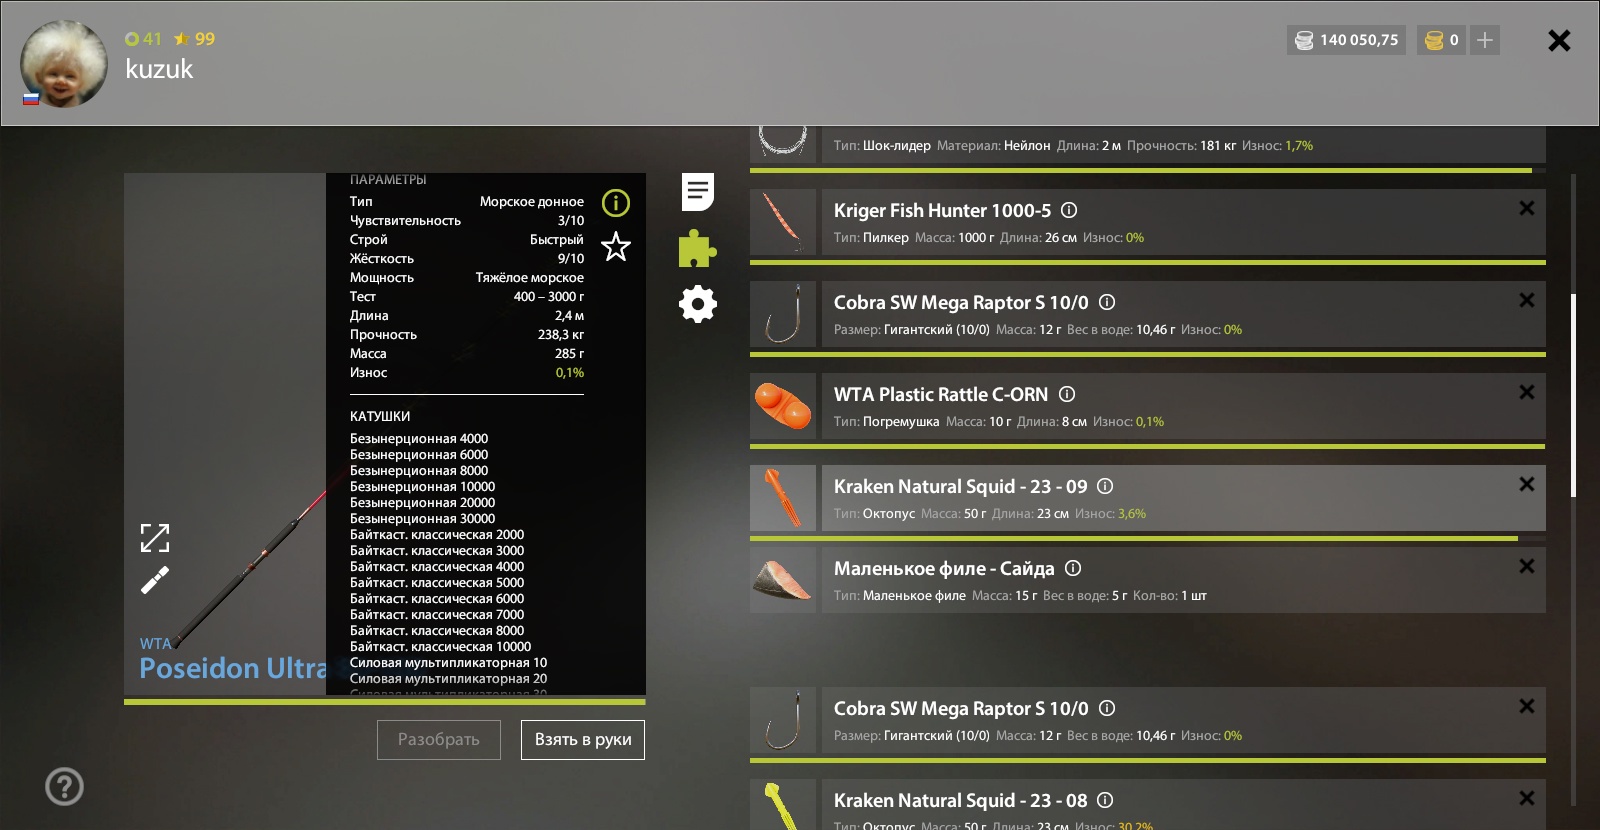Remove Kraken Natural Squid - 23 - 08

1527,798
